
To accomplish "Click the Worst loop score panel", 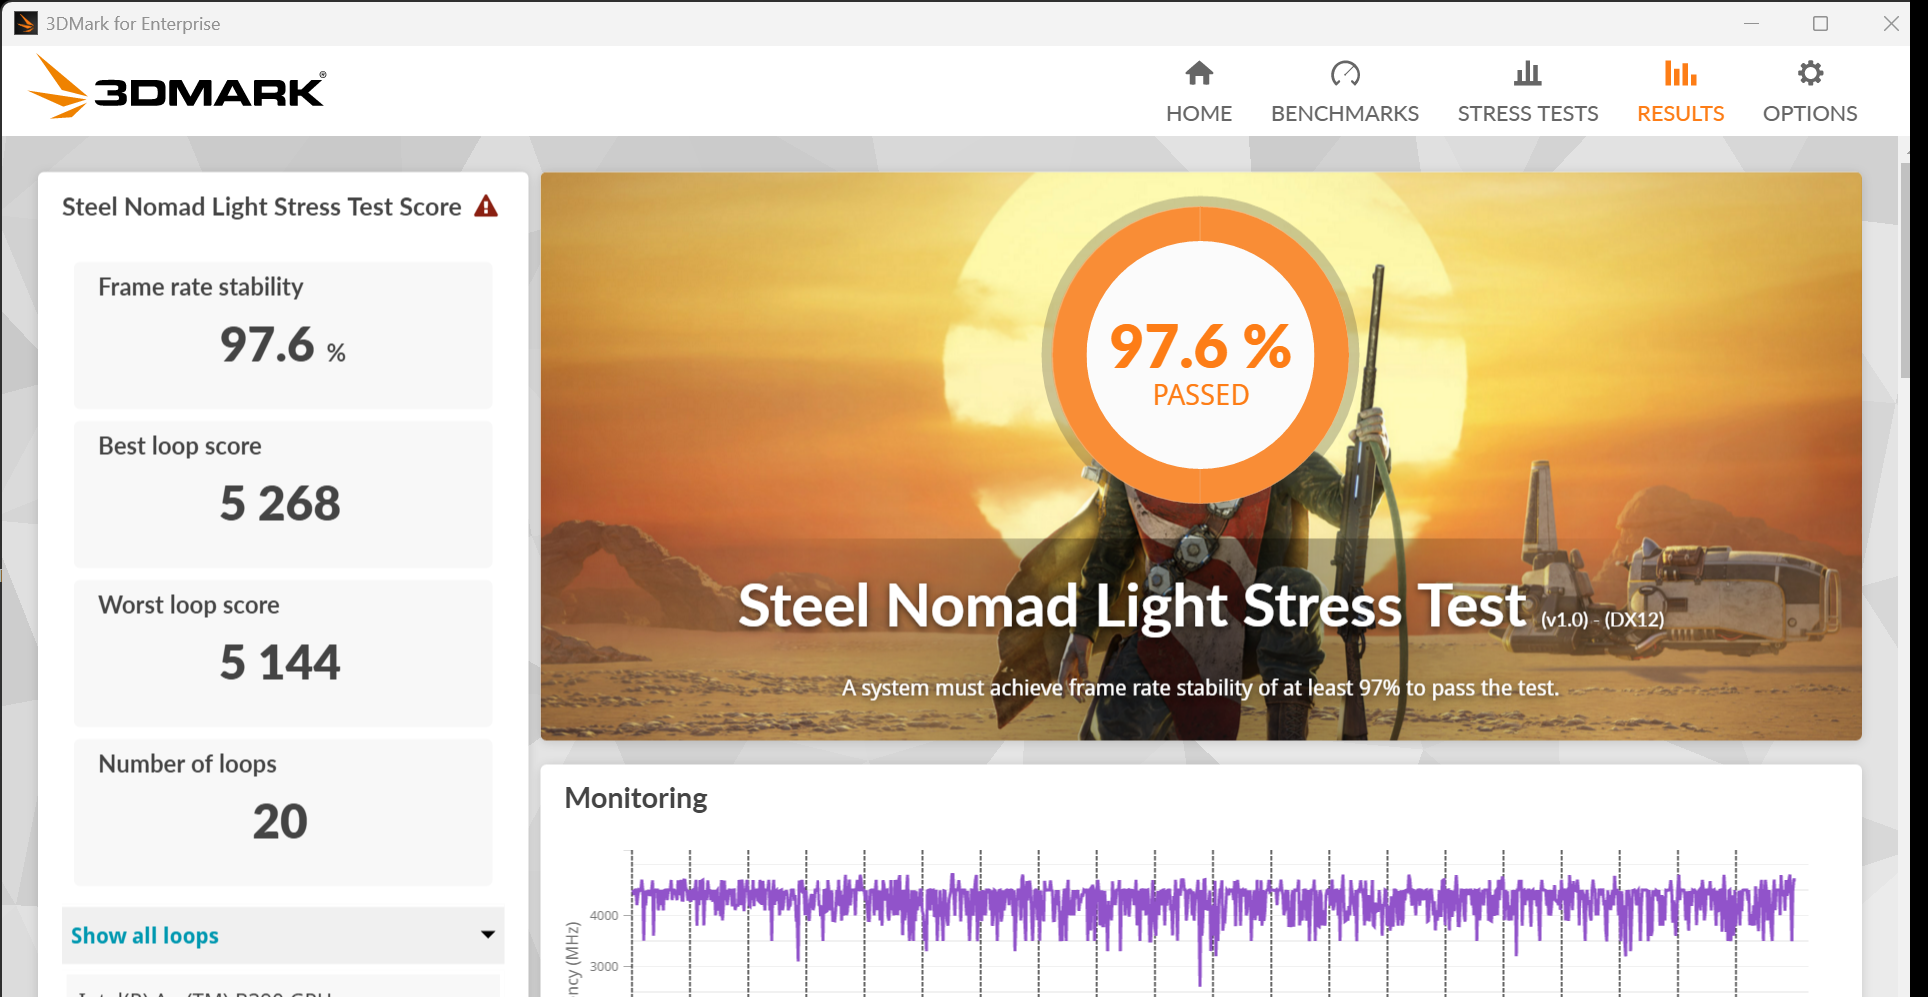I will click(283, 652).
